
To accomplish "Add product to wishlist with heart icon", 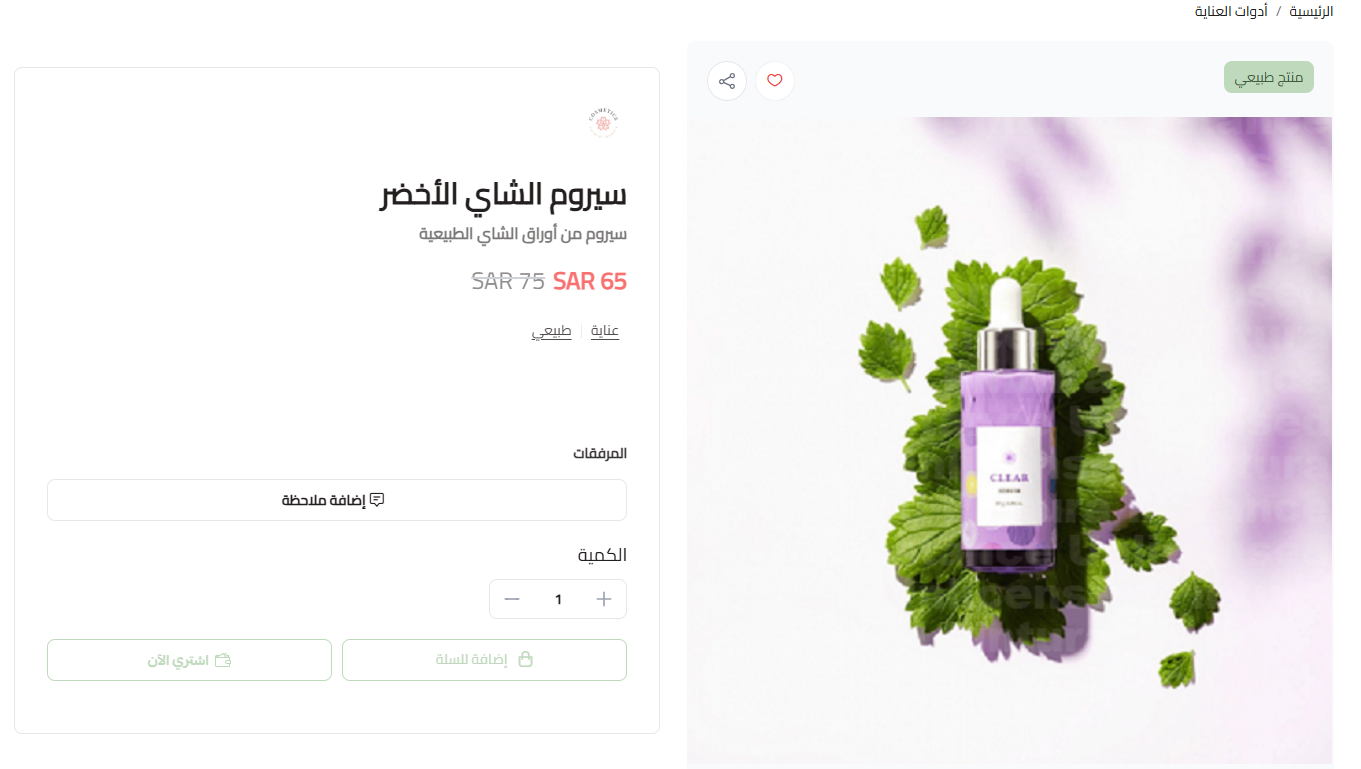I will tap(775, 81).
